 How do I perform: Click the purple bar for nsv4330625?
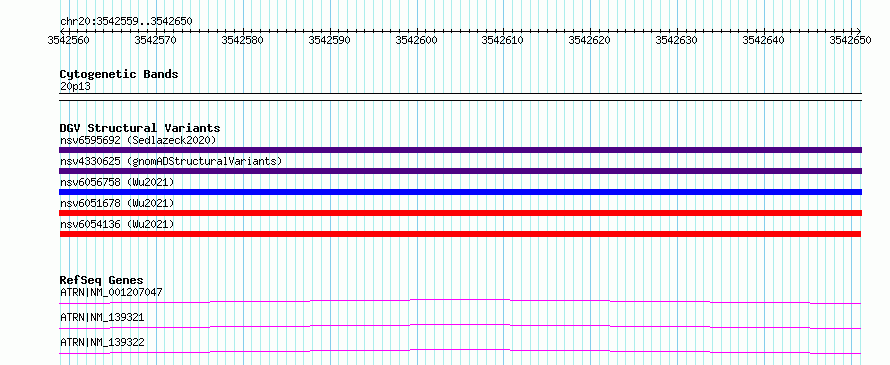pyautogui.click(x=460, y=171)
